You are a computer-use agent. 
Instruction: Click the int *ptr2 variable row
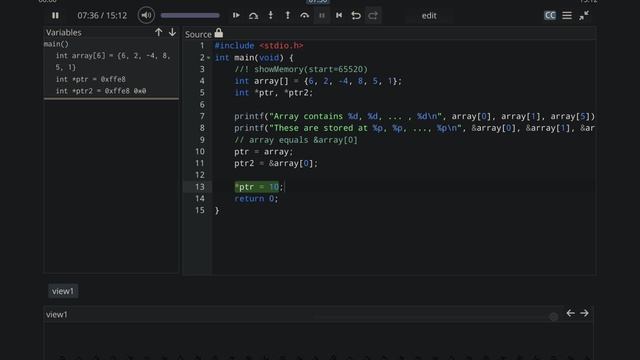pos(101,91)
